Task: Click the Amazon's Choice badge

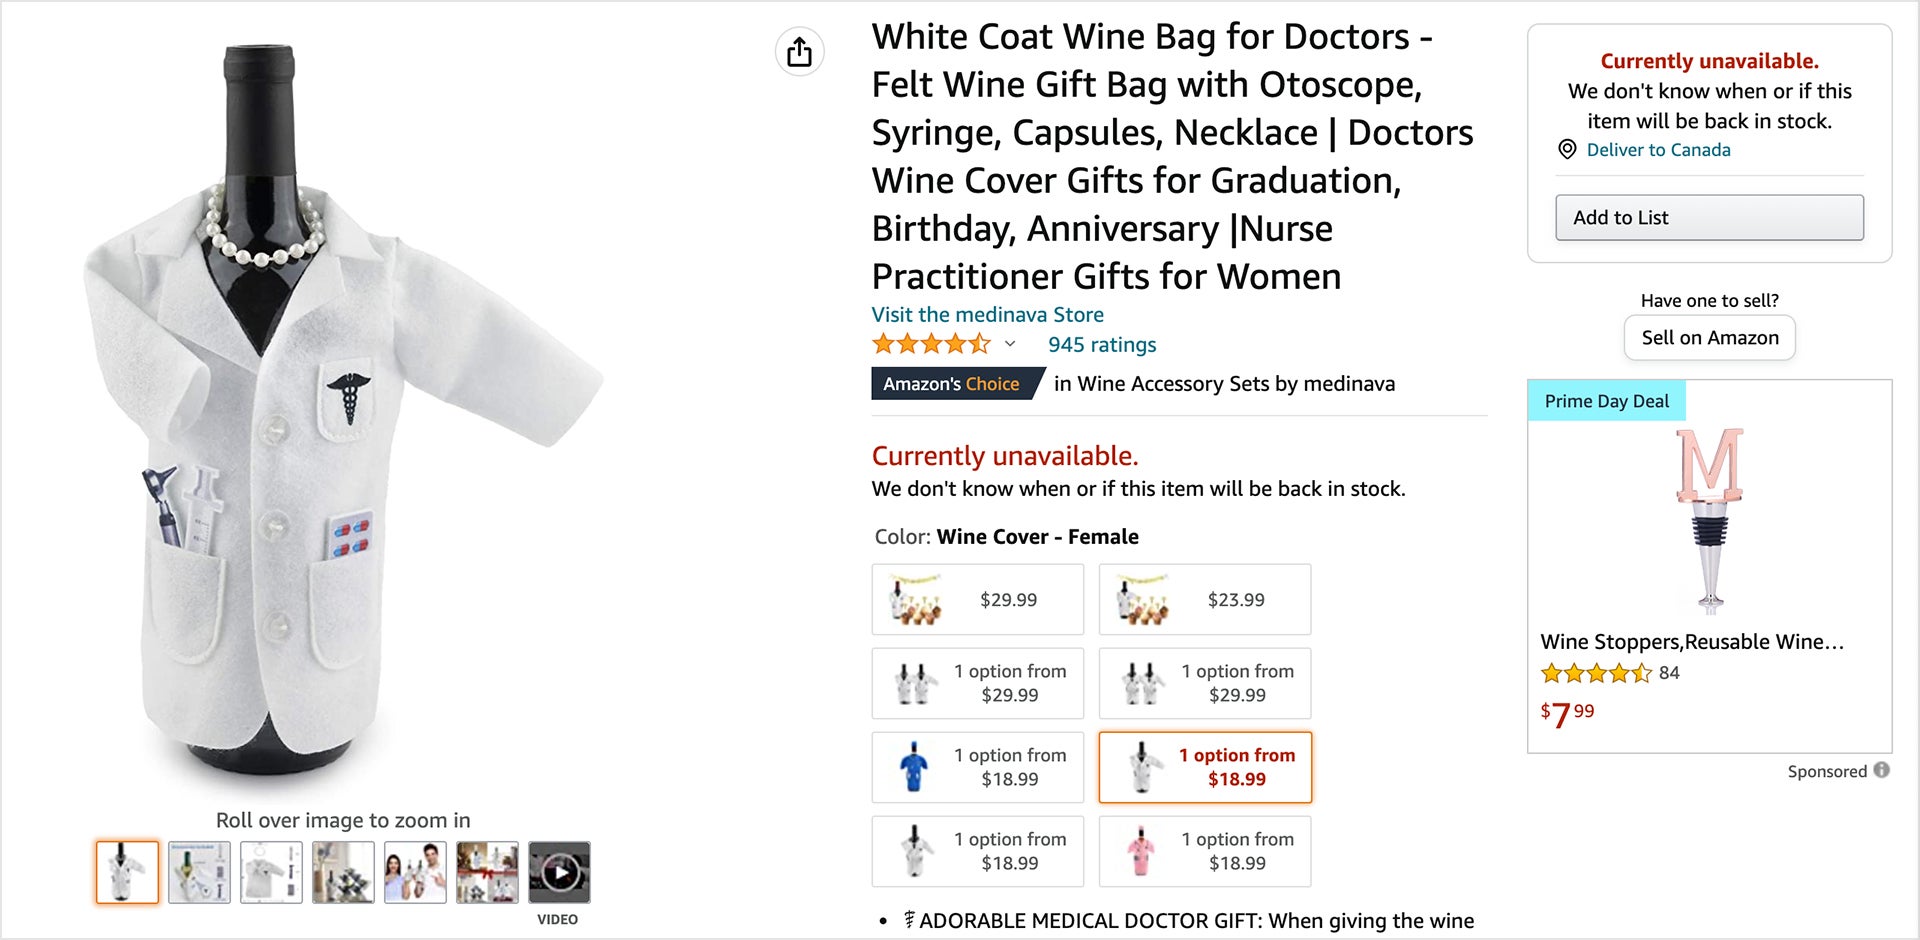Action: [x=951, y=383]
